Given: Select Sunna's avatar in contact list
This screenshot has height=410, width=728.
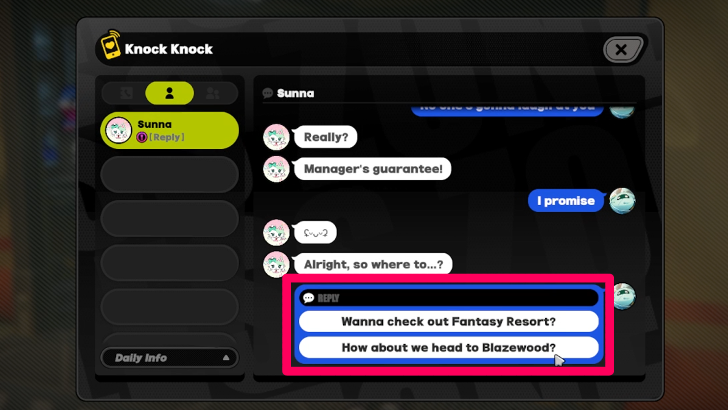Looking at the screenshot, I should point(118,130).
